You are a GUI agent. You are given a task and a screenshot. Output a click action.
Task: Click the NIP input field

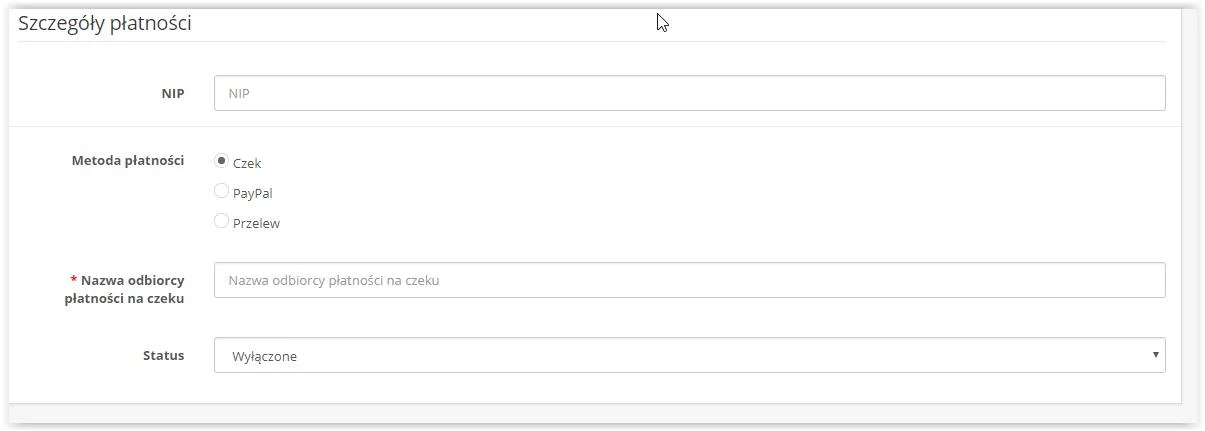[689, 93]
